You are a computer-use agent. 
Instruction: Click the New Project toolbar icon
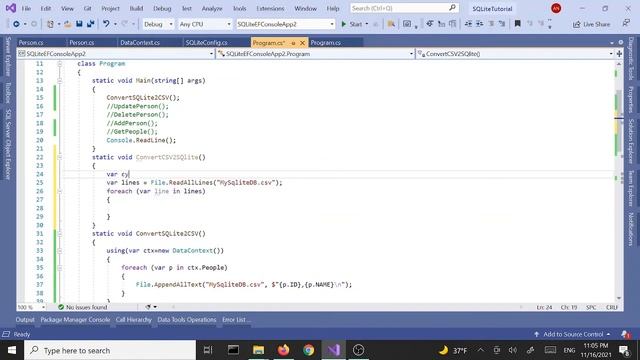(50, 24)
